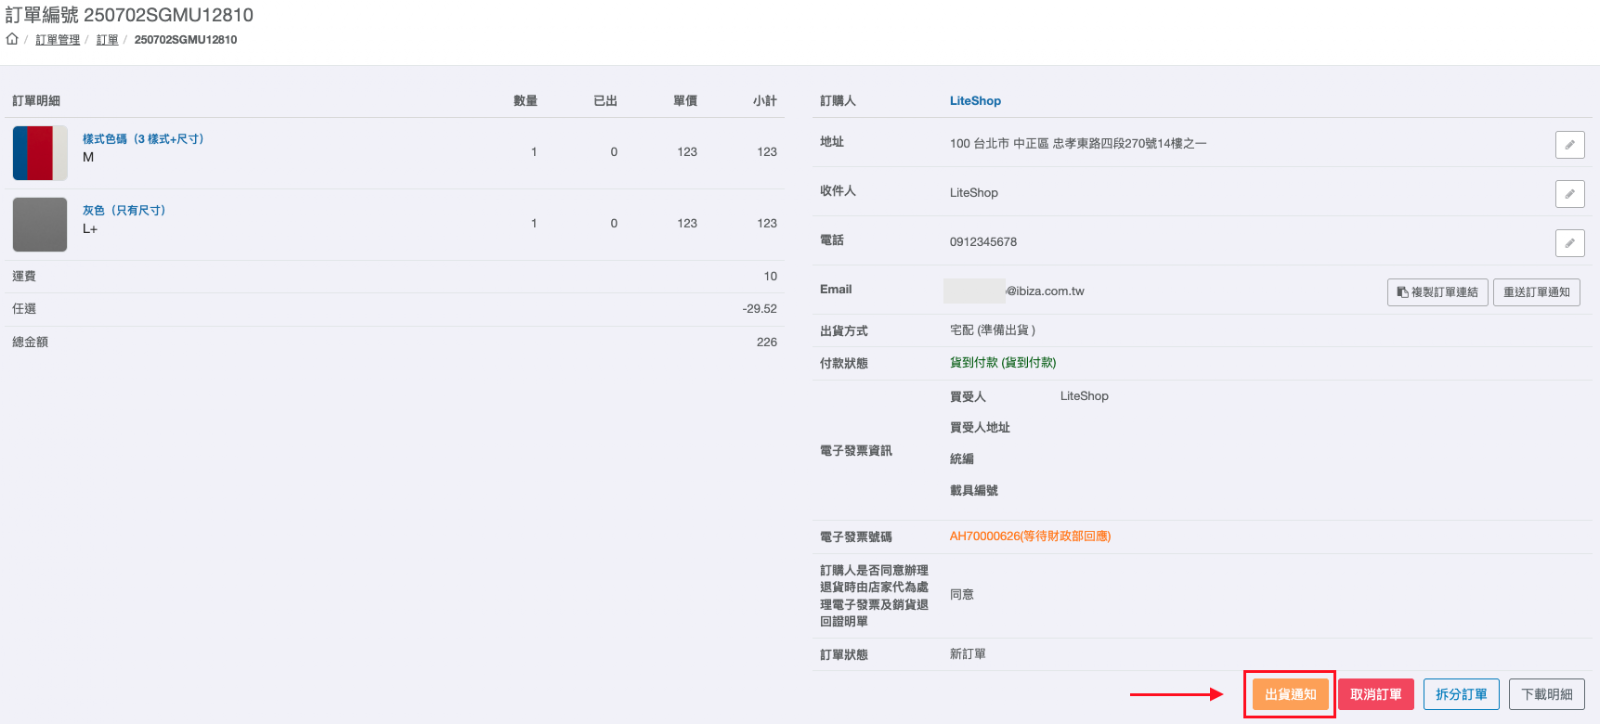Click the 單價 column header
Screen dimensions: 1600x724
pyautogui.click(x=686, y=101)
